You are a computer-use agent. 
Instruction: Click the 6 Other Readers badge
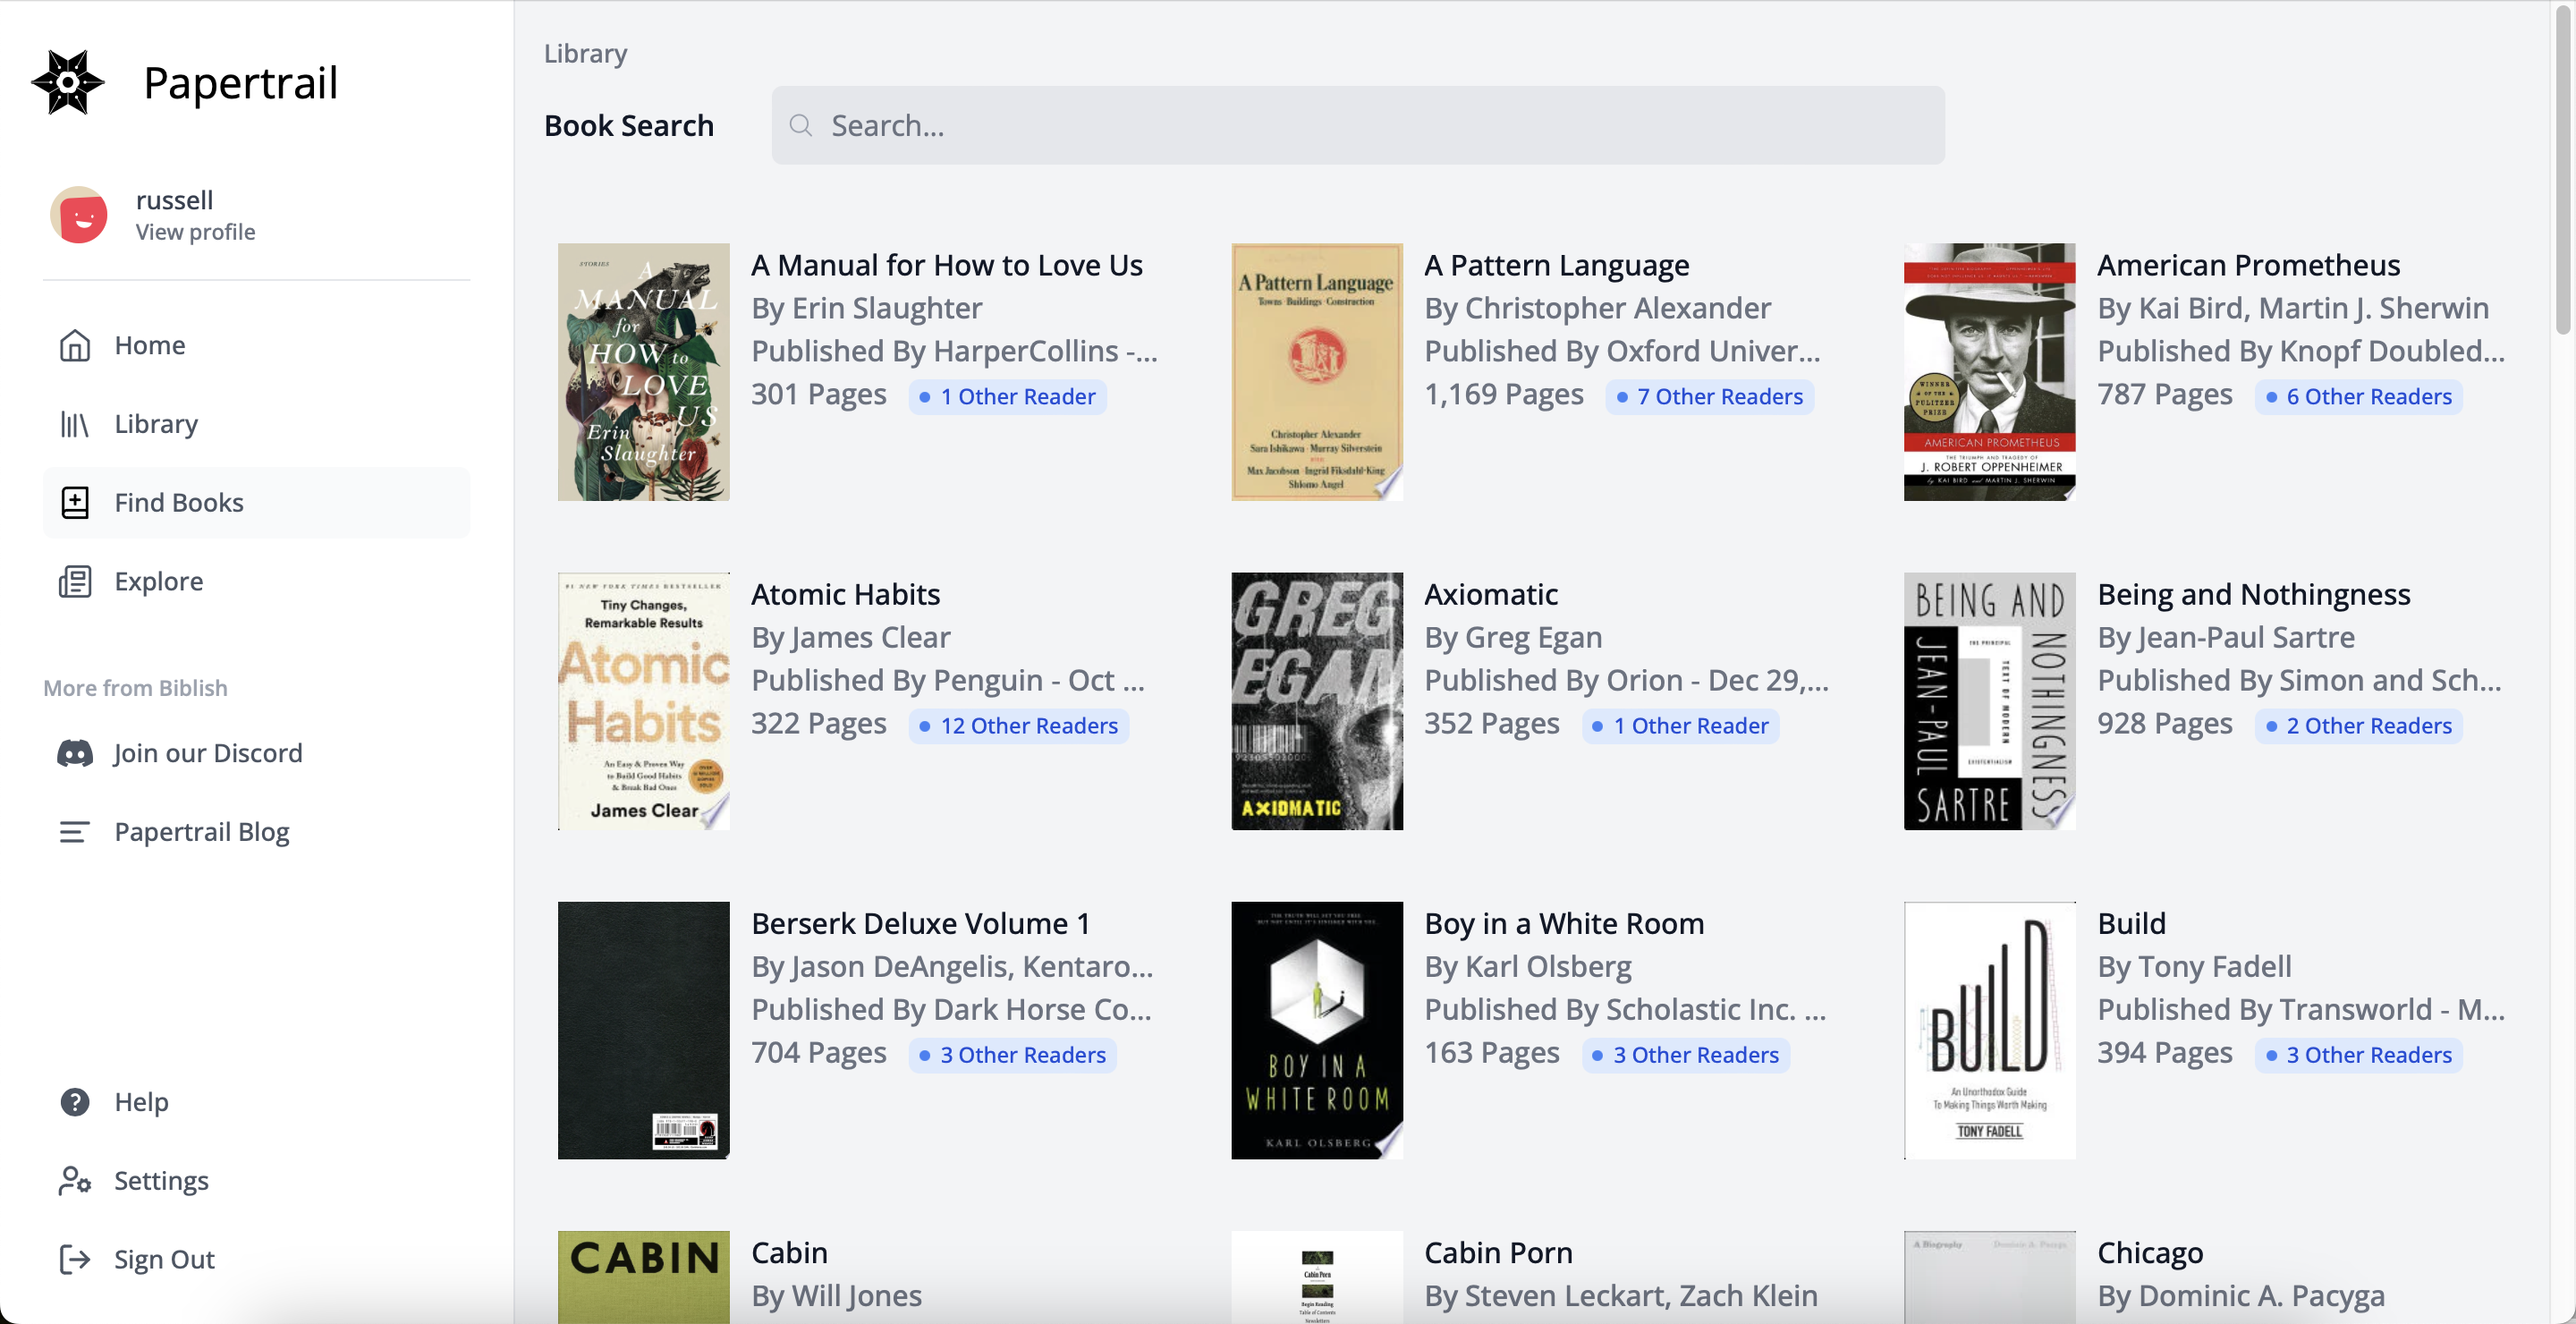click(x=2358, y=397)
